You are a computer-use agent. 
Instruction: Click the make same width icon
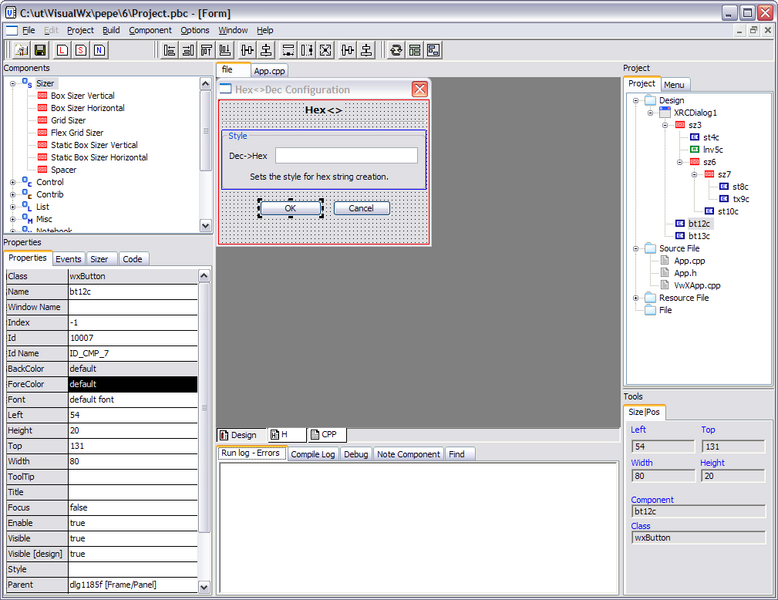(288, 50)
